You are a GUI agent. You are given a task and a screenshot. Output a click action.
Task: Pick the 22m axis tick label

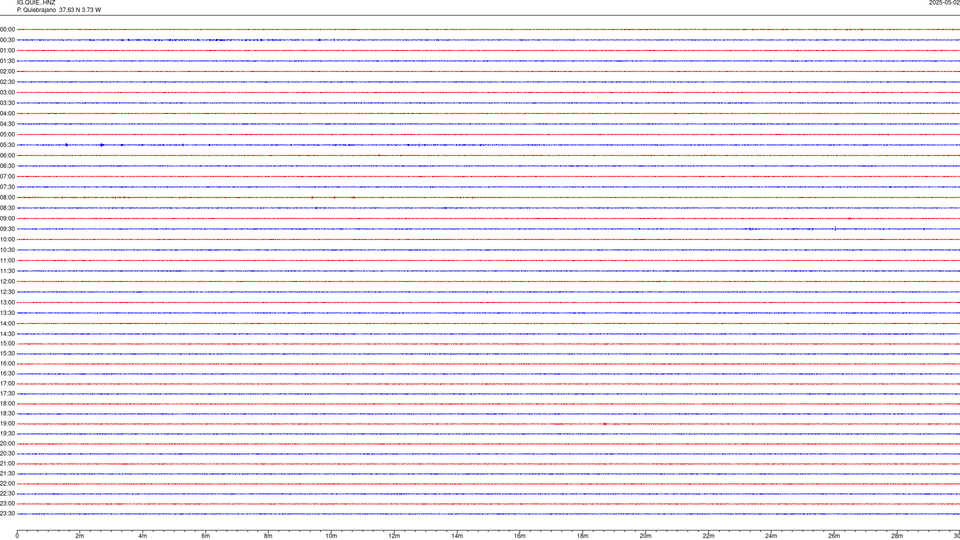tap(708, 536)
